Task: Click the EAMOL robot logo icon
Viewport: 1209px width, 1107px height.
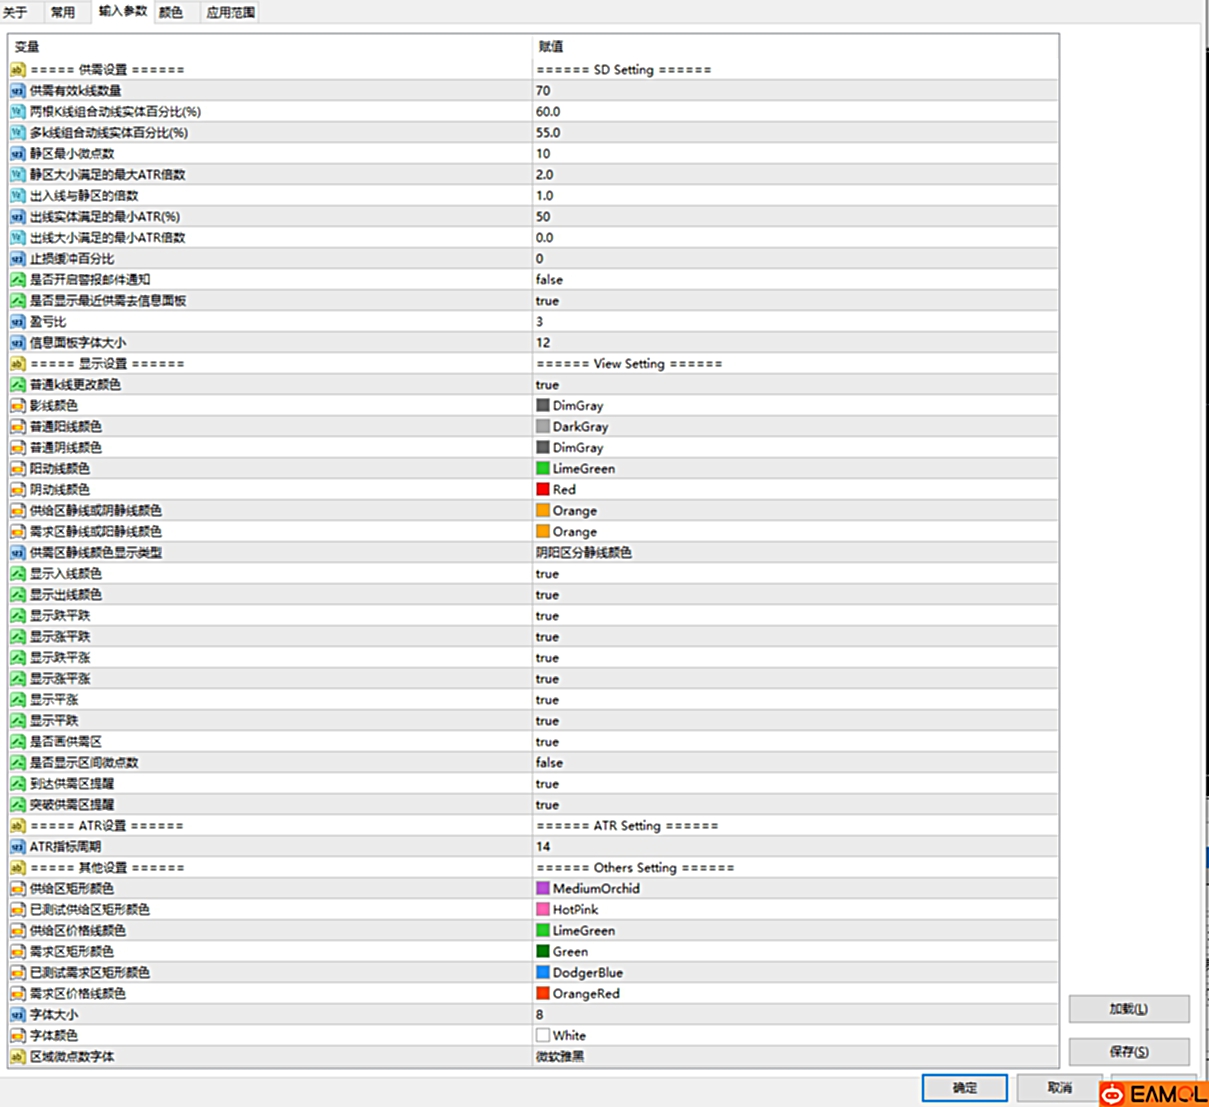Action: point(1112,1094)
